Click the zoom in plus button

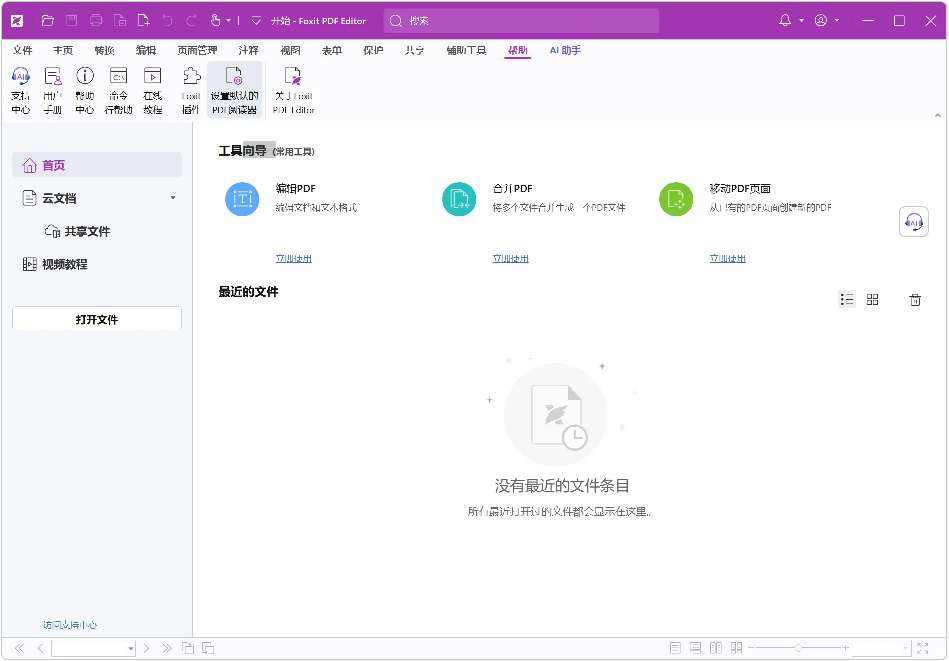(846, 648)
